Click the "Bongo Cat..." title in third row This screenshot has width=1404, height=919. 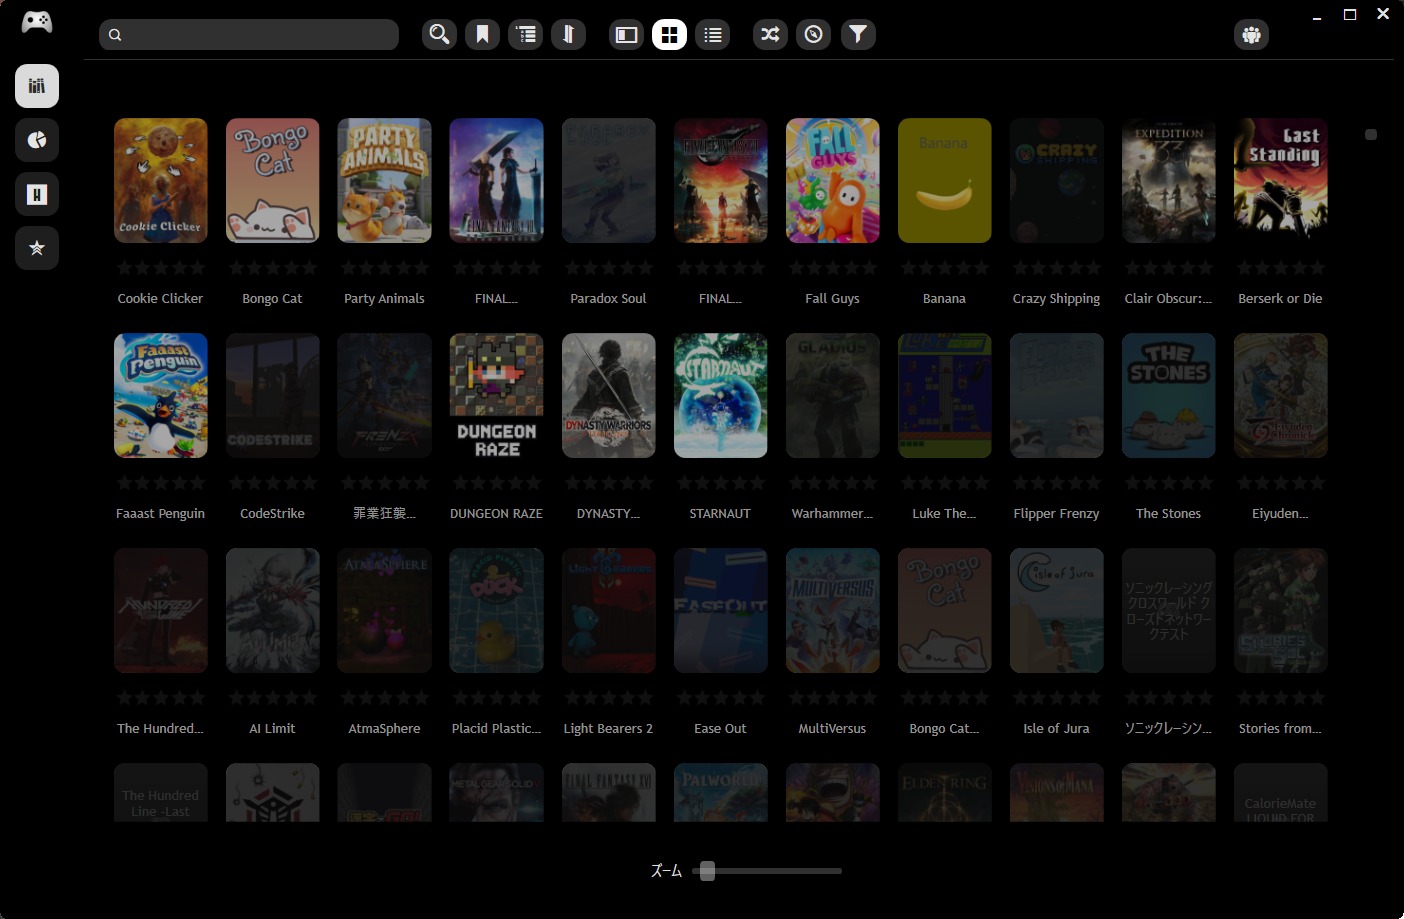click(944, 728)
